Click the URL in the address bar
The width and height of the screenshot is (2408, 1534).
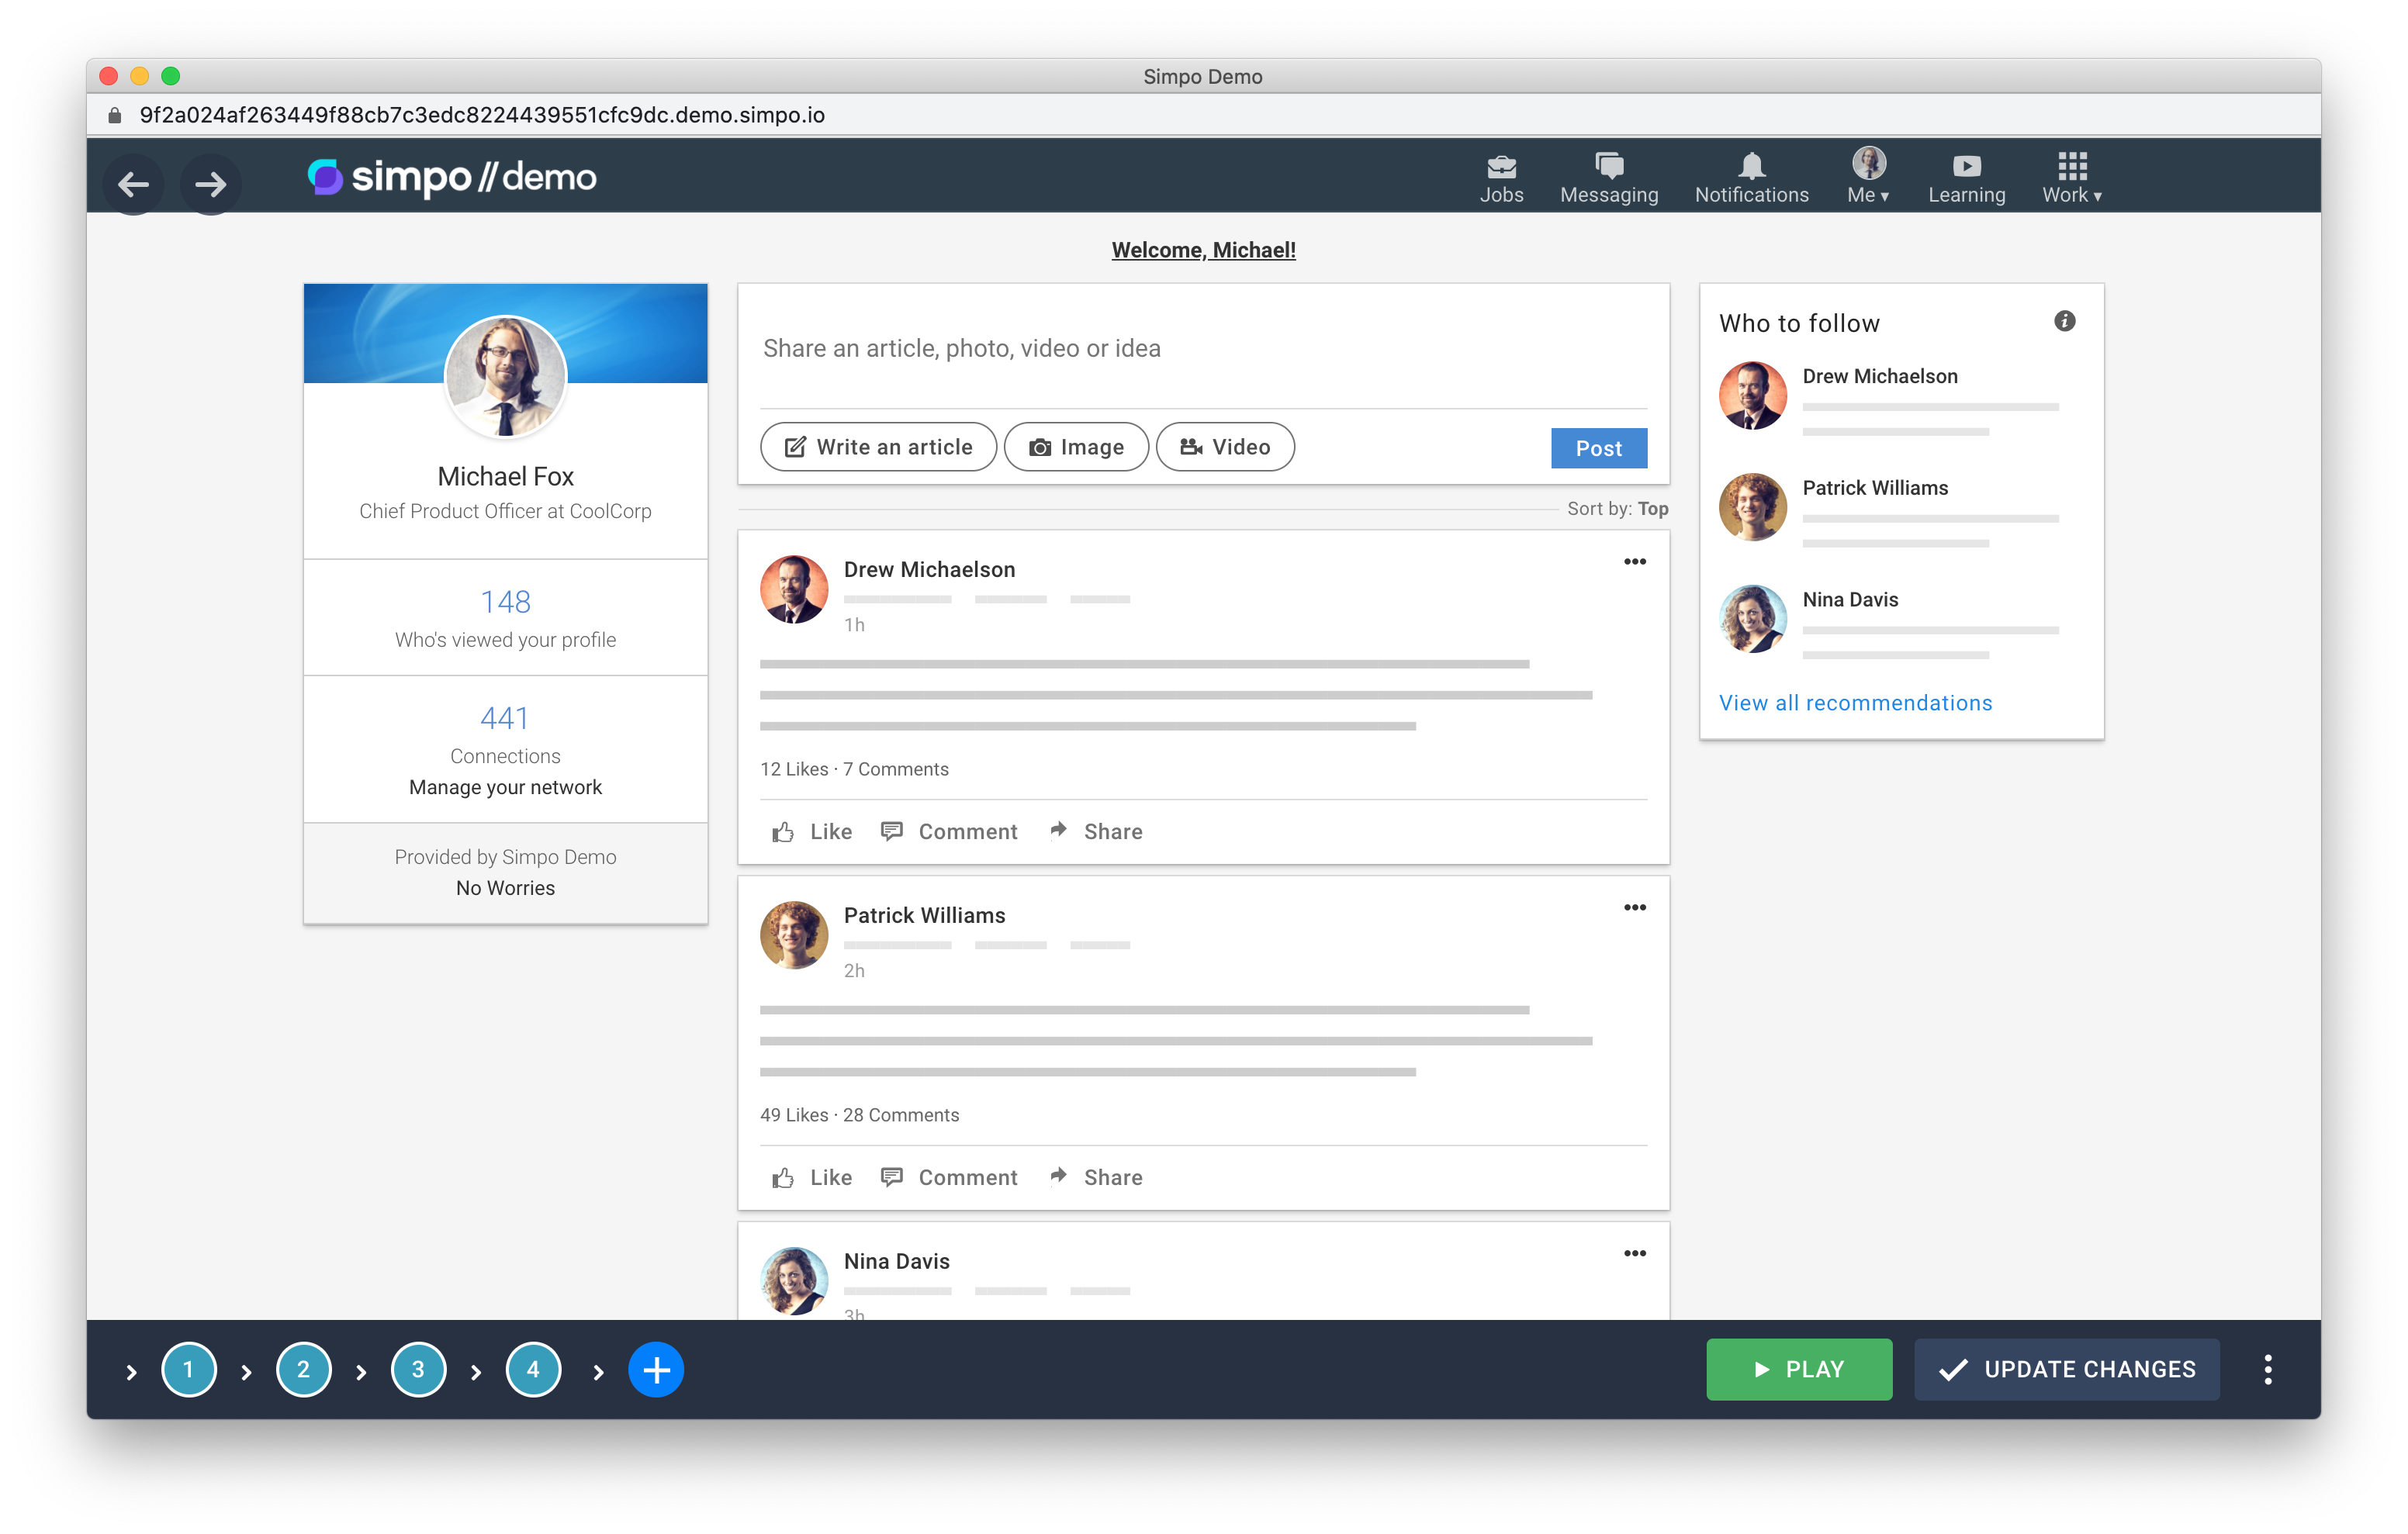pos(482,115)
